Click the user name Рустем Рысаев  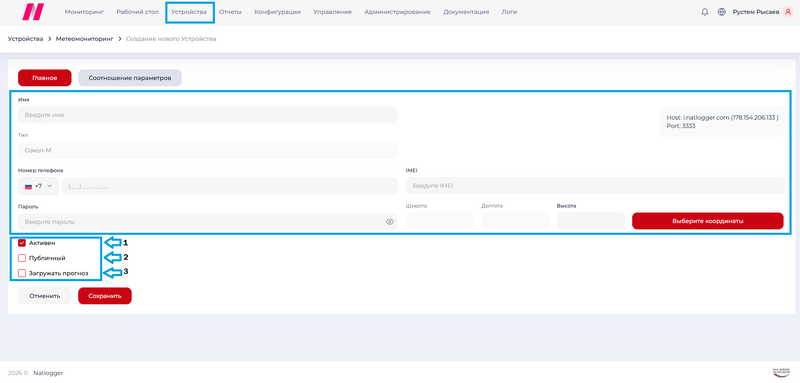tap(756, 12)
